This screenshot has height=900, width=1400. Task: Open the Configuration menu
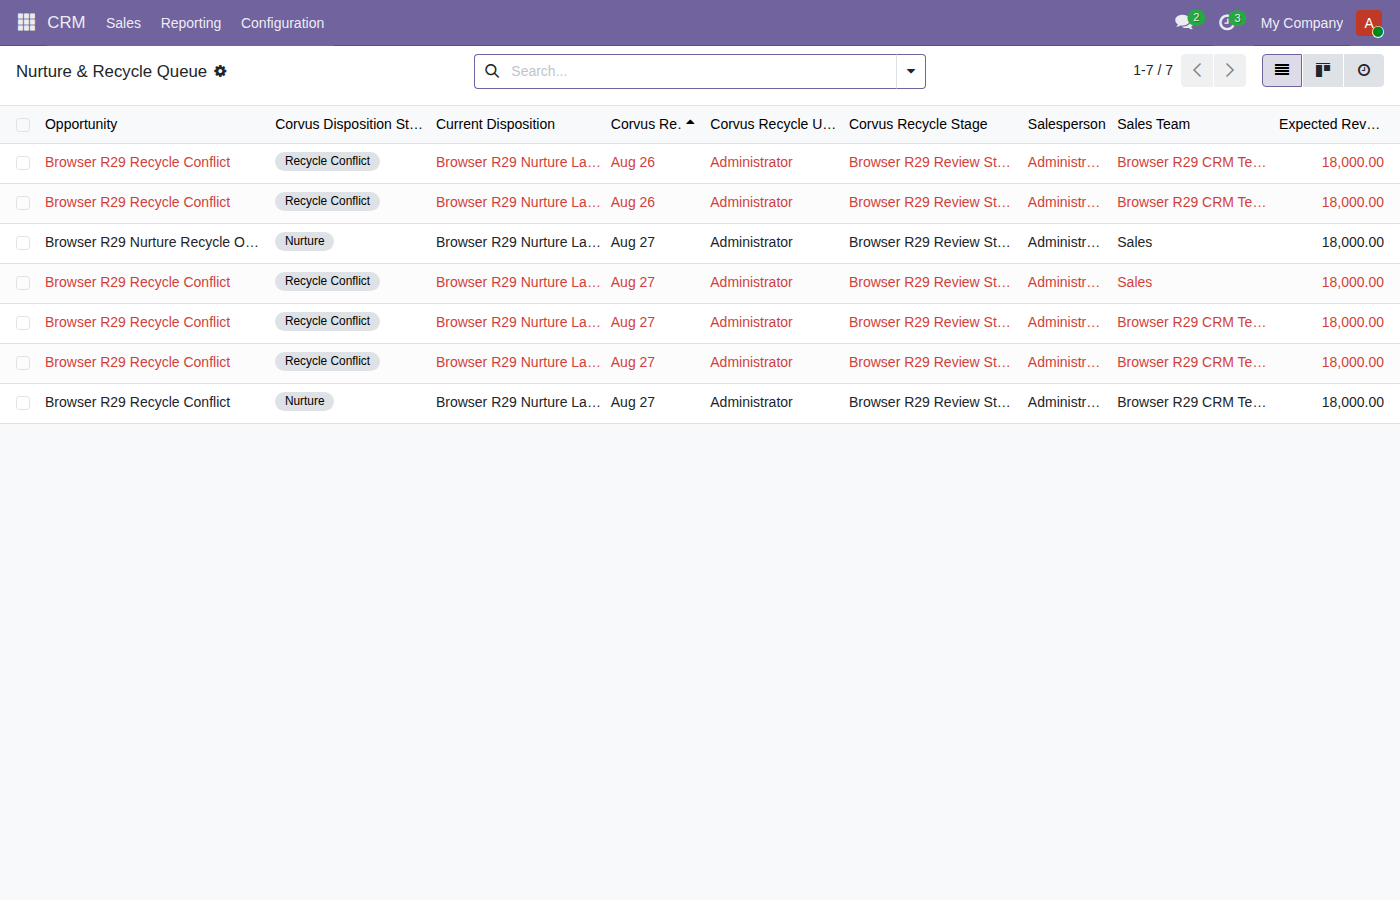point(282,23)
